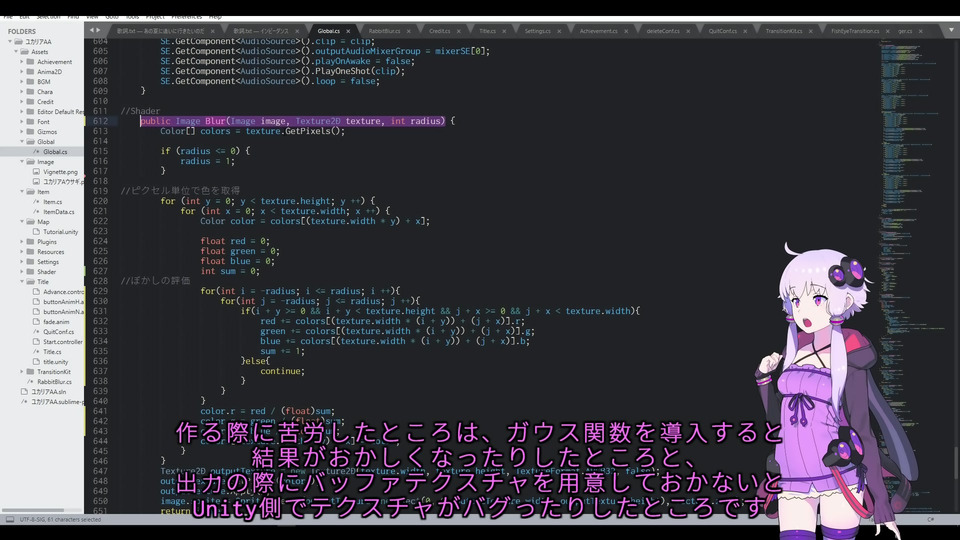Click the Chara folder icon
This screenshot has height=540, width=960.
pos(31,92)
